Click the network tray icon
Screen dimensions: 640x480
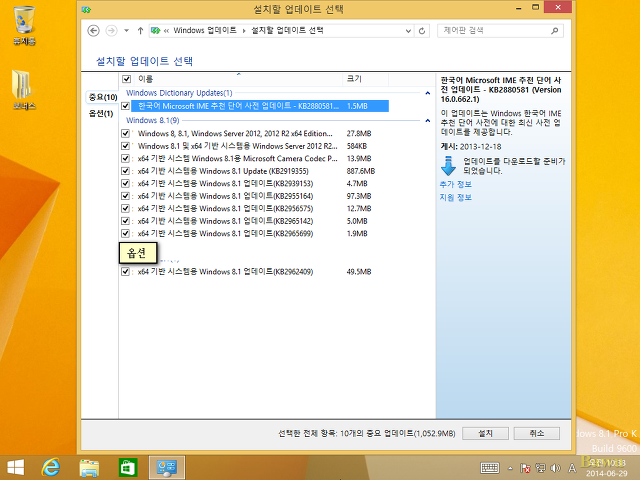[540, 468]
